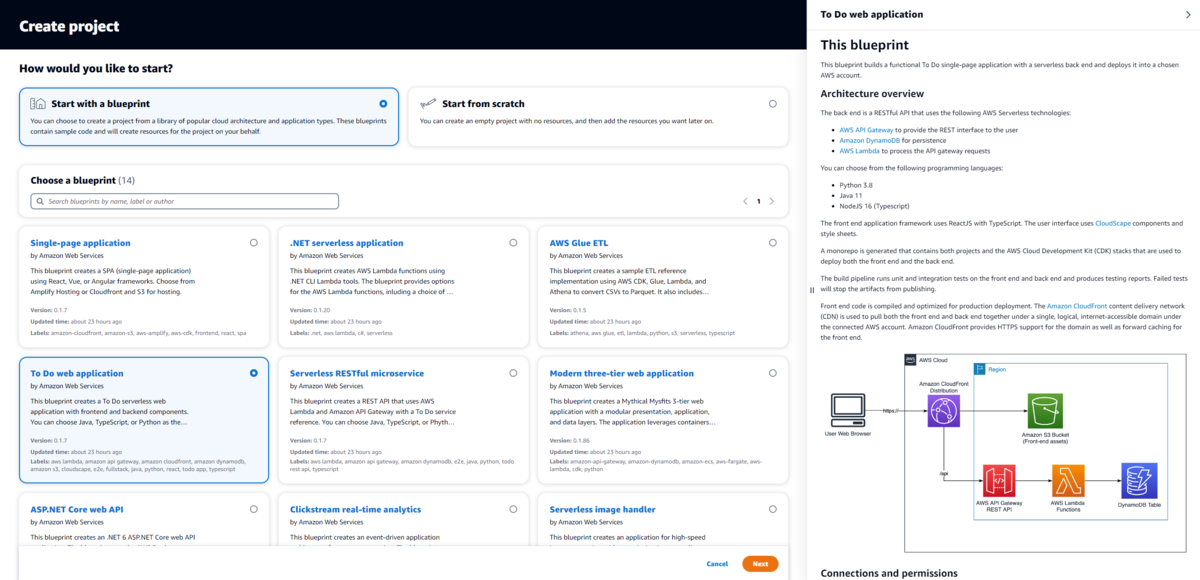
Task: Click the Connections and permissions heading
Action: coord(889,573)
